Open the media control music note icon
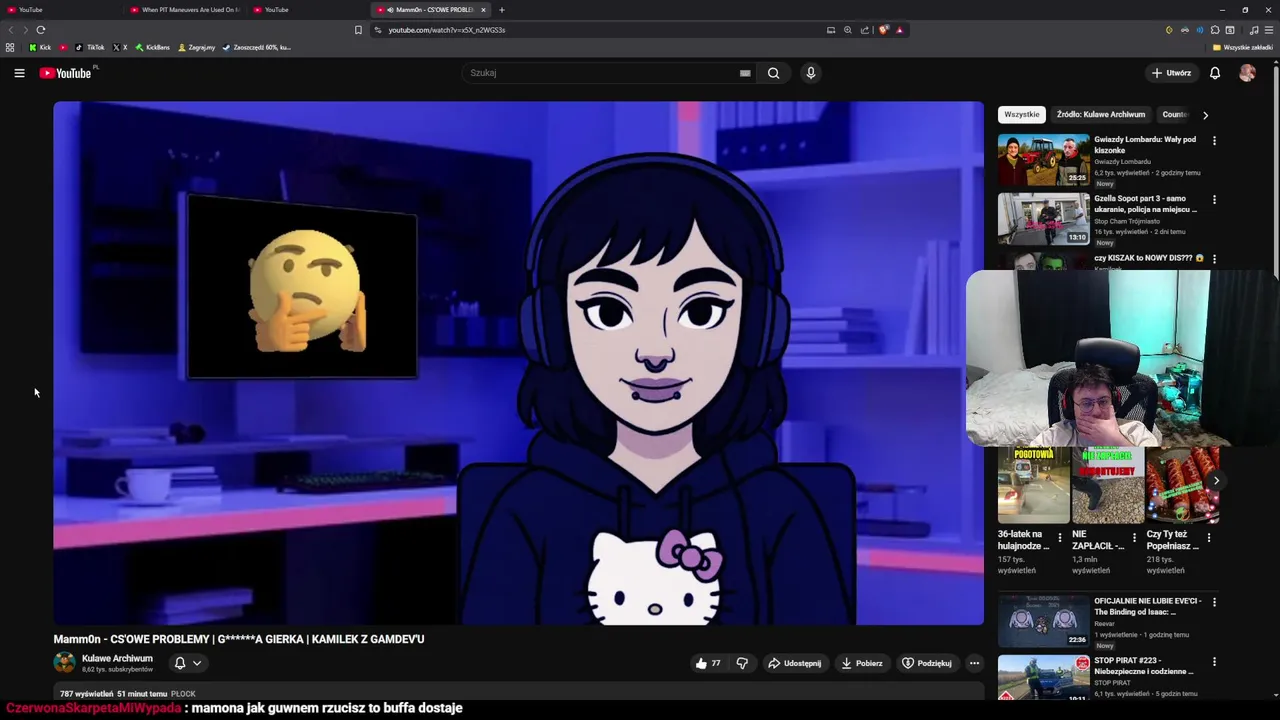 [1254, 30]
